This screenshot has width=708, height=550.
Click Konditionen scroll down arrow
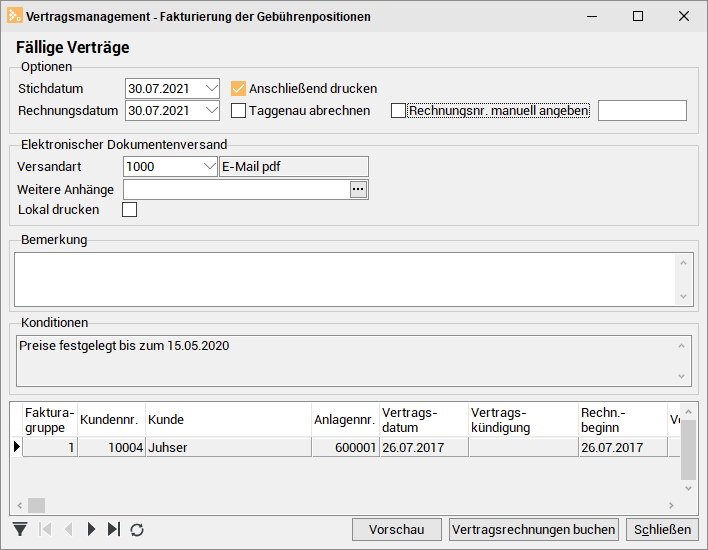(x=682, y=376)
